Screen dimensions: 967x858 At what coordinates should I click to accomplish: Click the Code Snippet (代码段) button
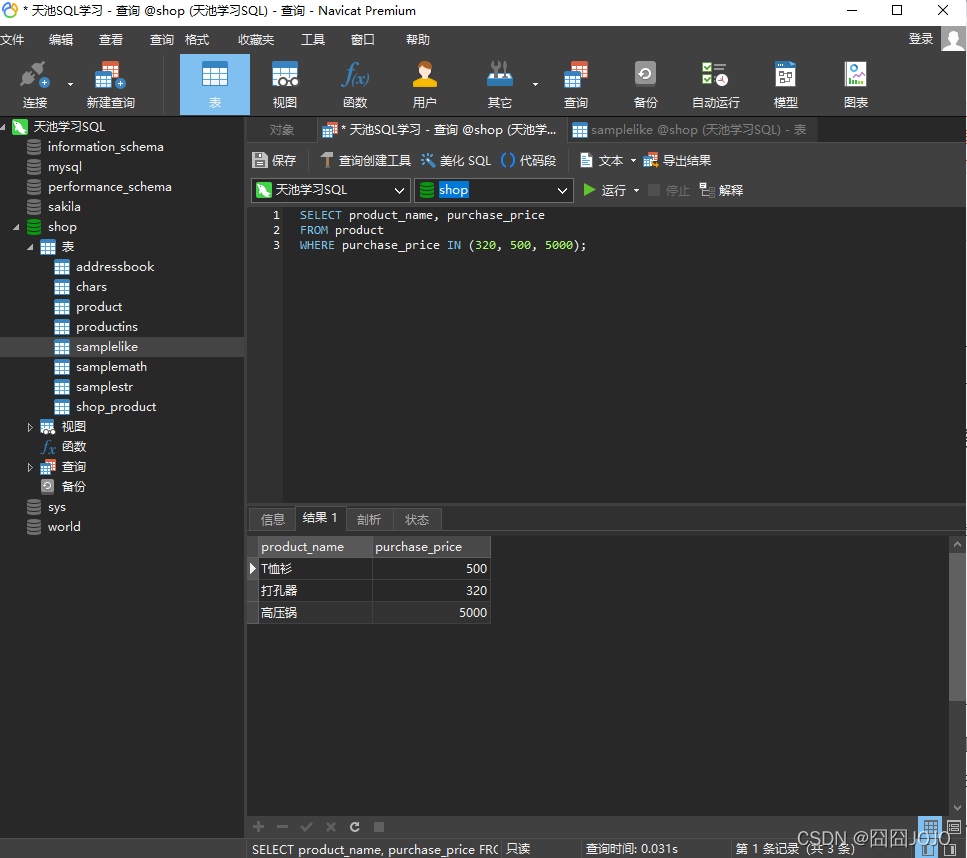click(529, 160)
